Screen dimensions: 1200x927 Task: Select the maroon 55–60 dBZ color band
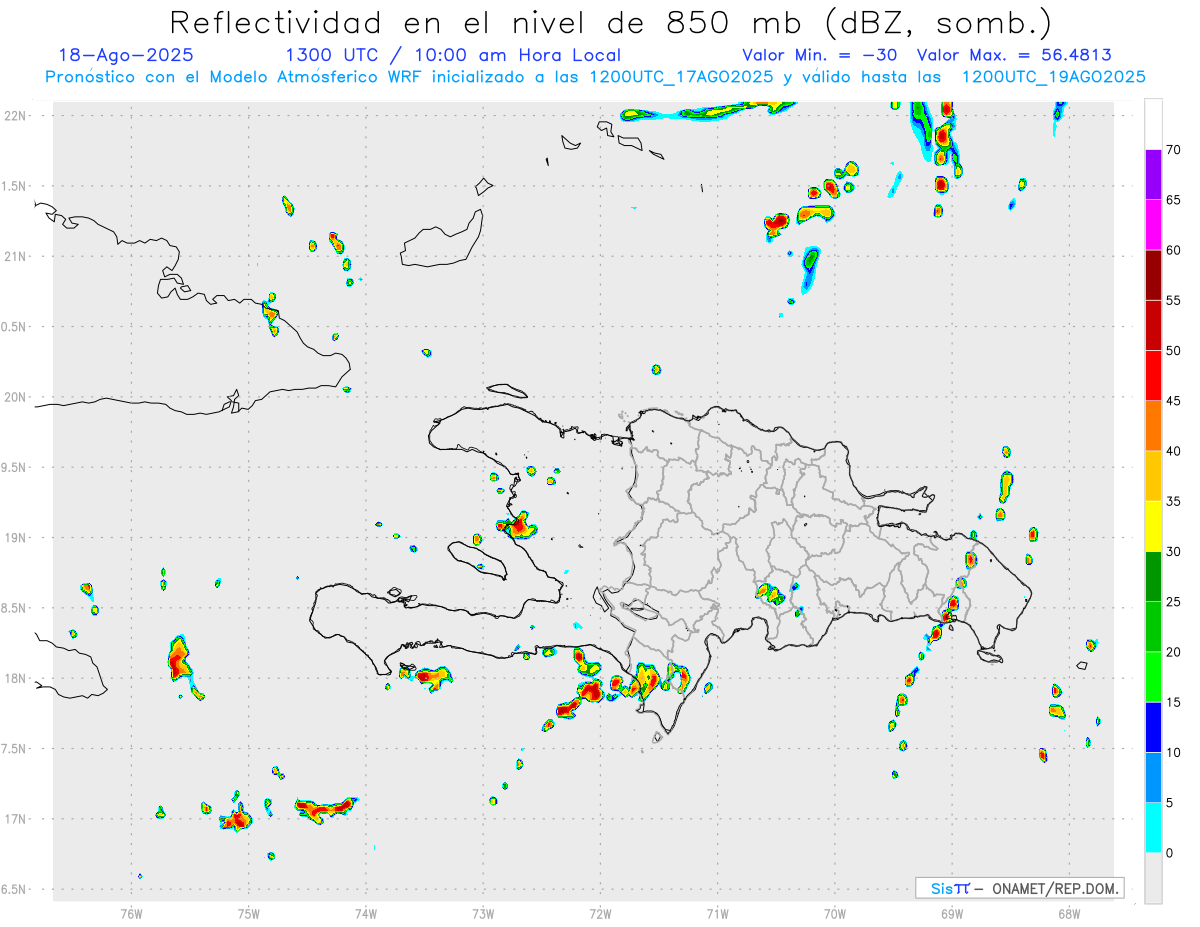click(1153, 275)
